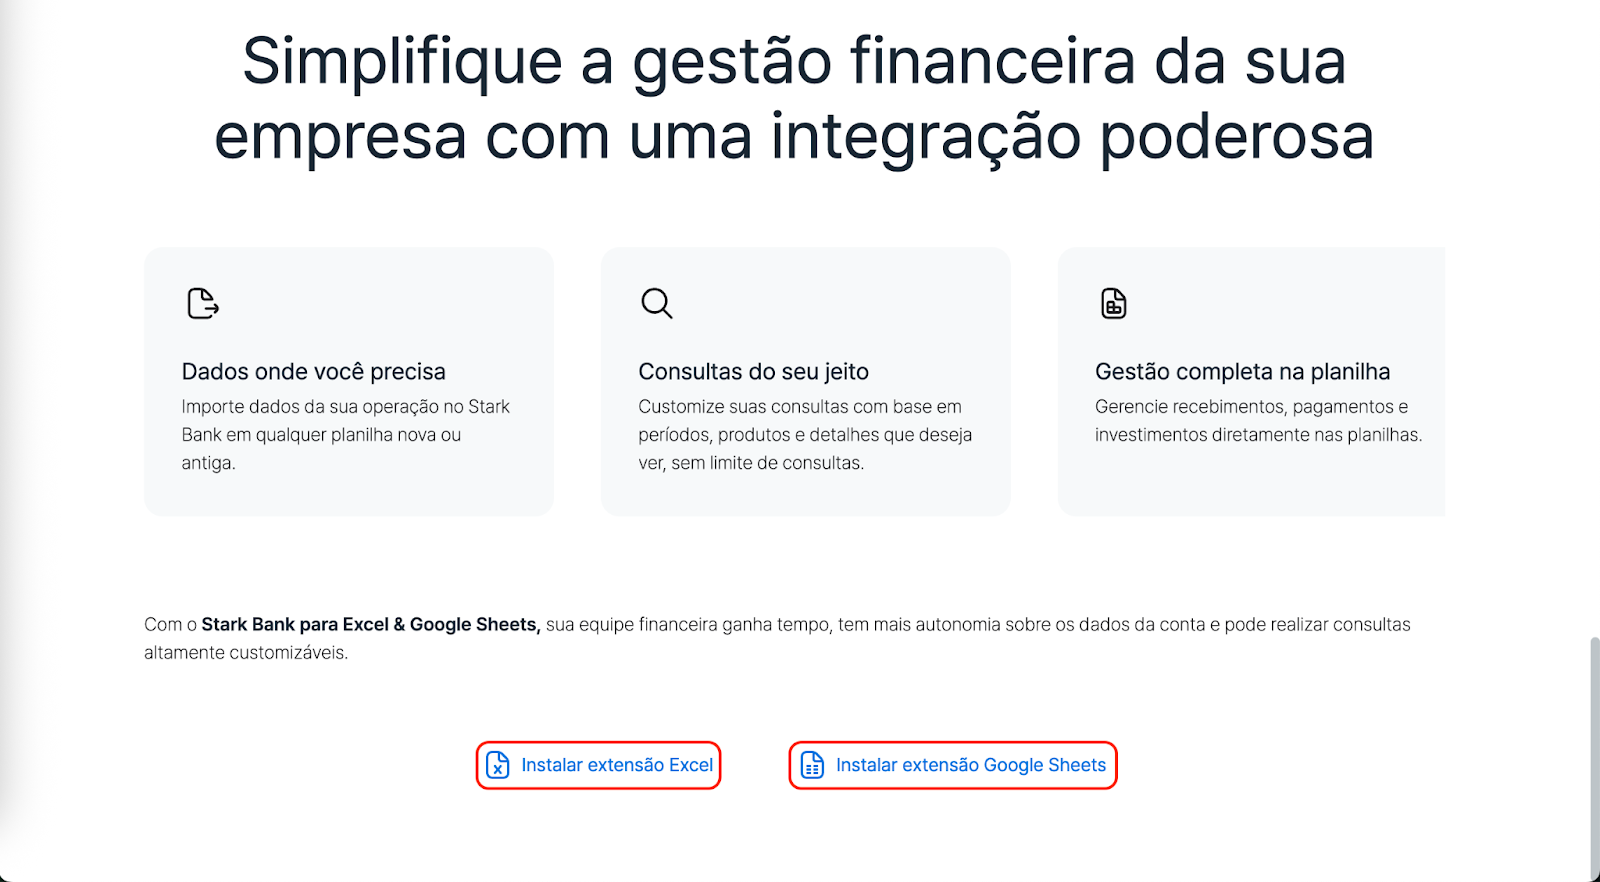Click the vertical page scrollbar

coord(1594,758)
